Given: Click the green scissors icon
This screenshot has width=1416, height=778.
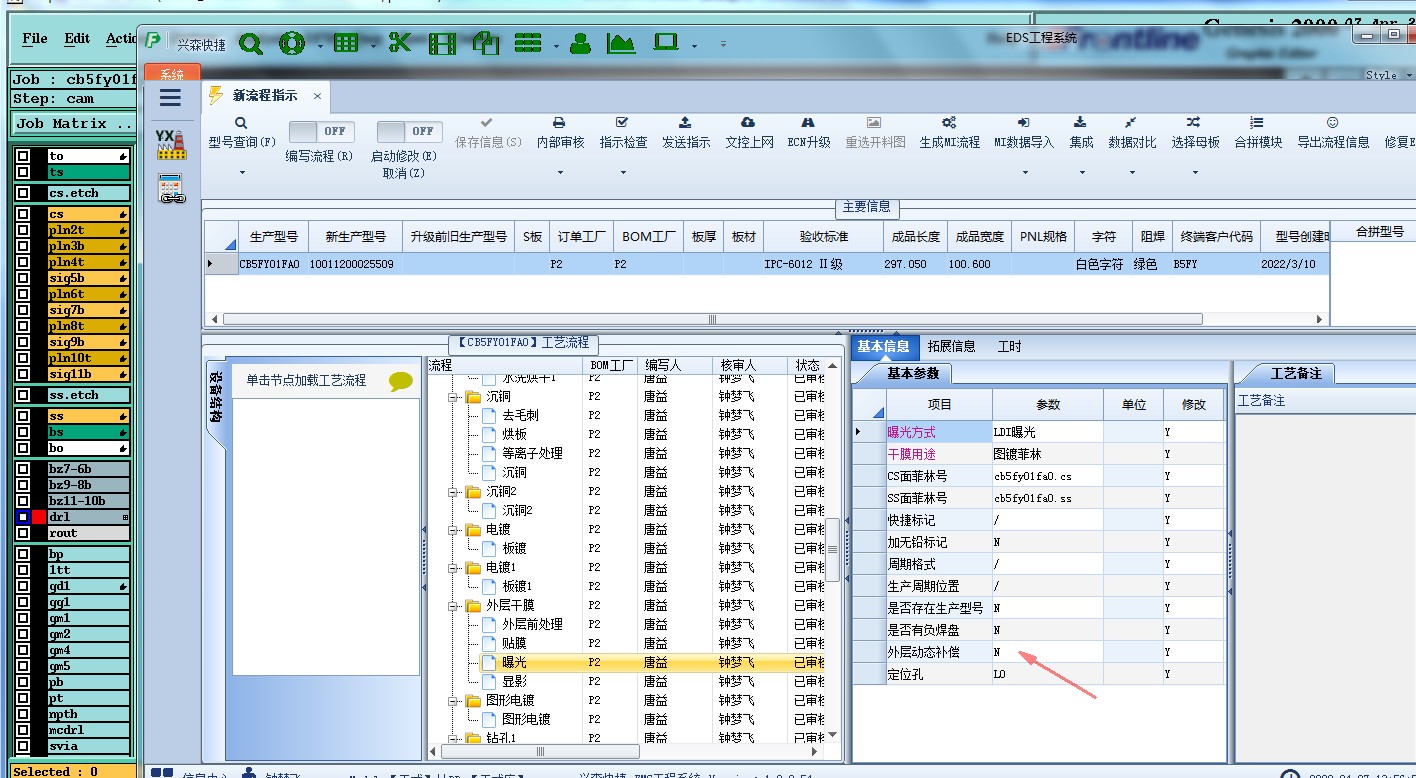Looking at the screenshot, I should point(400,43).
